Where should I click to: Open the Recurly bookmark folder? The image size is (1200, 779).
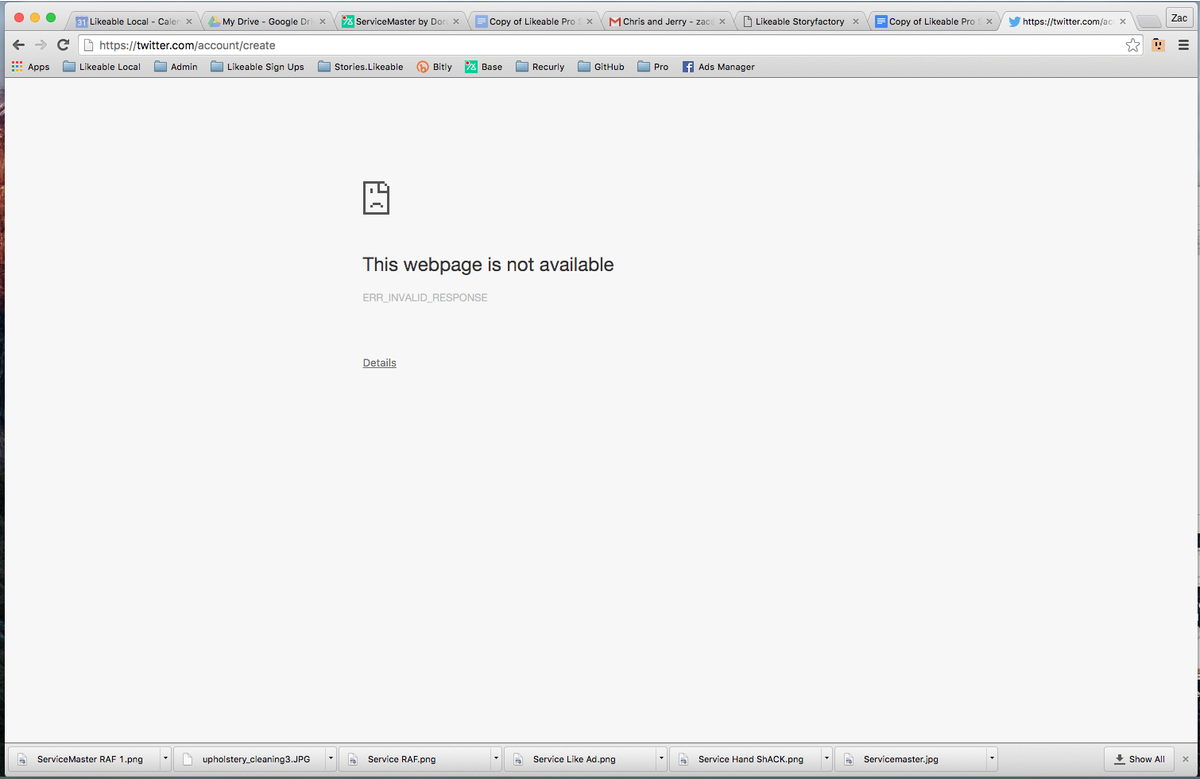tap(540, 67)
